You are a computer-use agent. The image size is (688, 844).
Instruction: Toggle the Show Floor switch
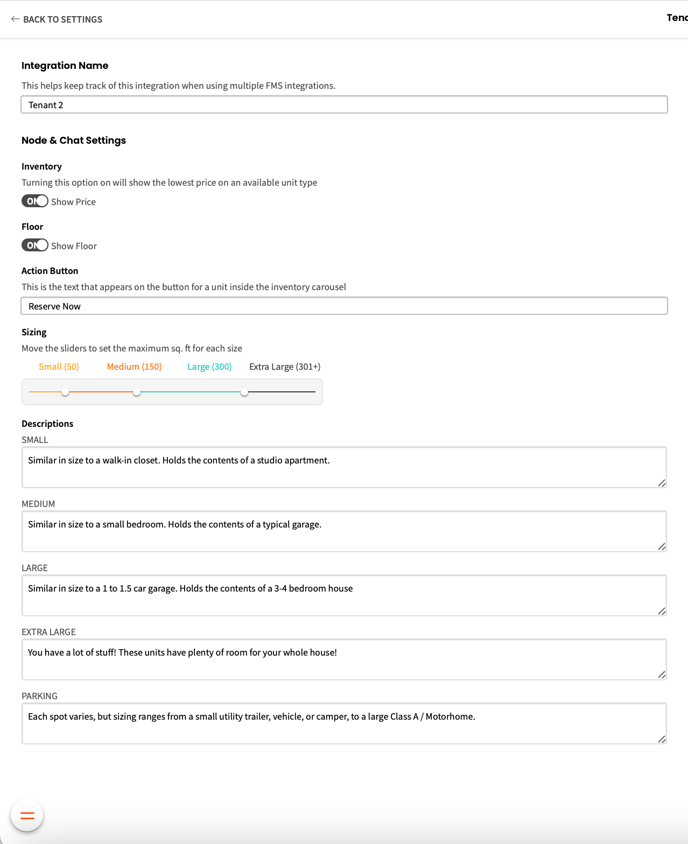[x=35, y=245]
